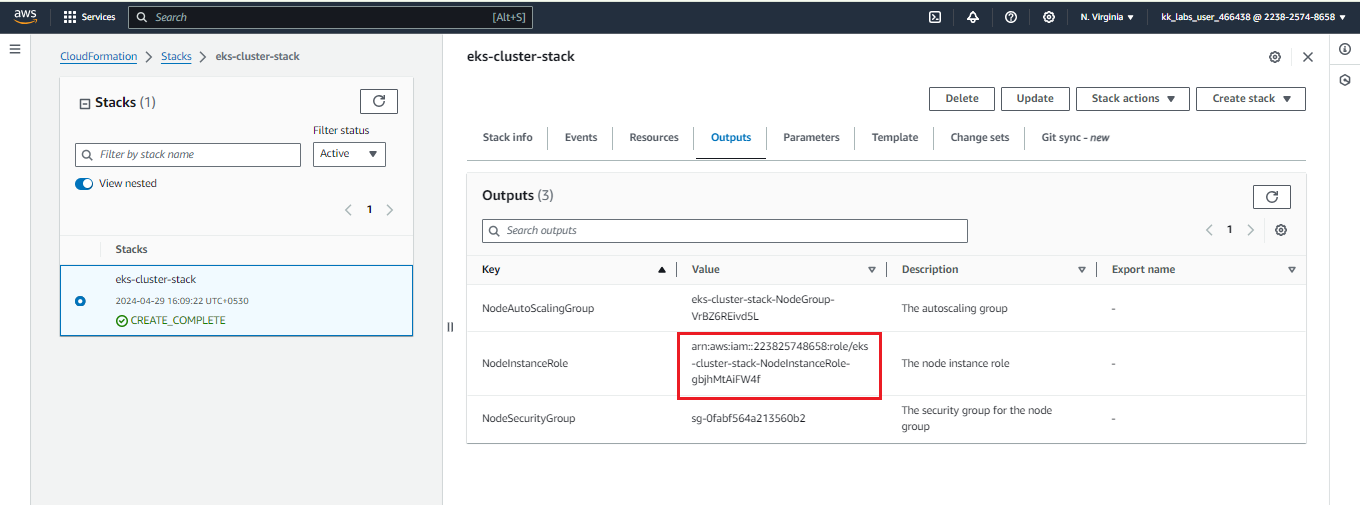
Task: Click the eks-cluster-stack-NodeGroup value cell
Action: [763, 308]
